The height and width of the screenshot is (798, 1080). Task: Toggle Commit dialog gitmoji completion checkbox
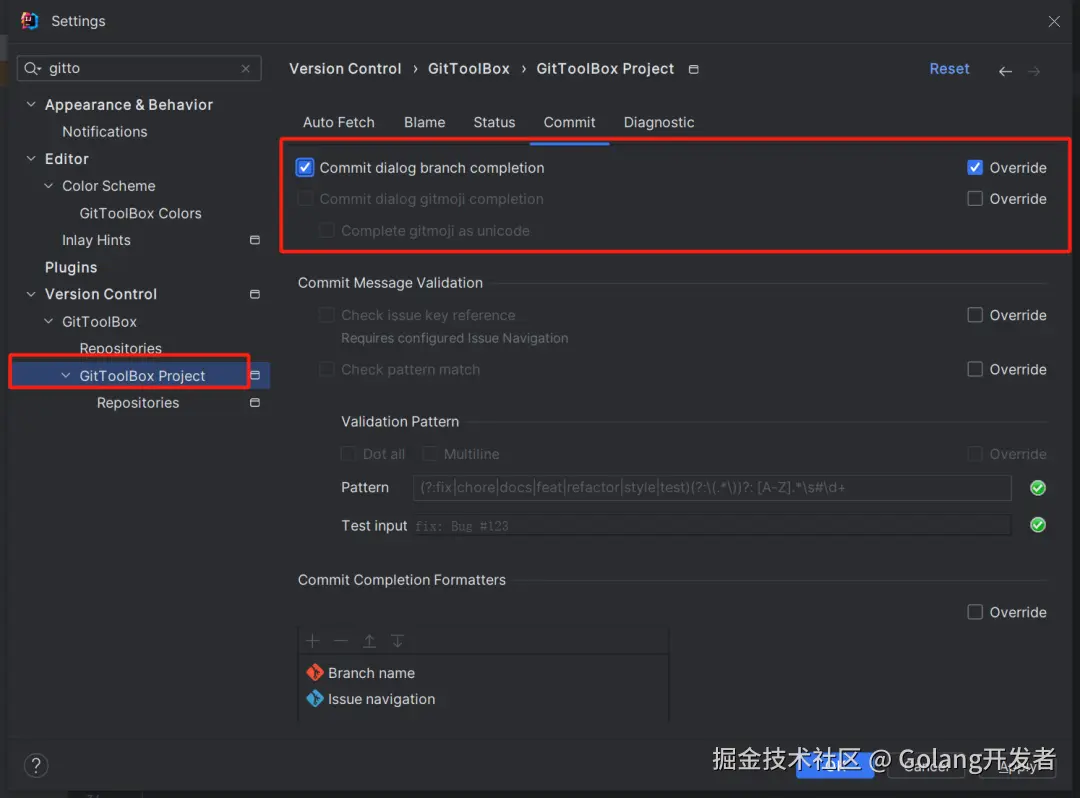point(304,199)
